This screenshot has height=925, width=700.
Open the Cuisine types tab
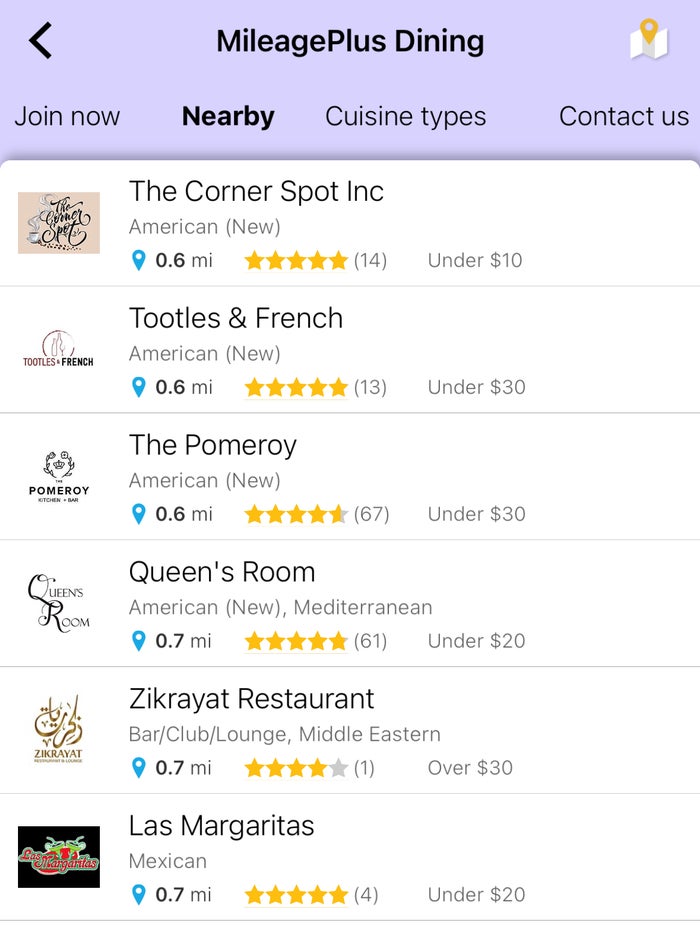click(x=406, y=116)
